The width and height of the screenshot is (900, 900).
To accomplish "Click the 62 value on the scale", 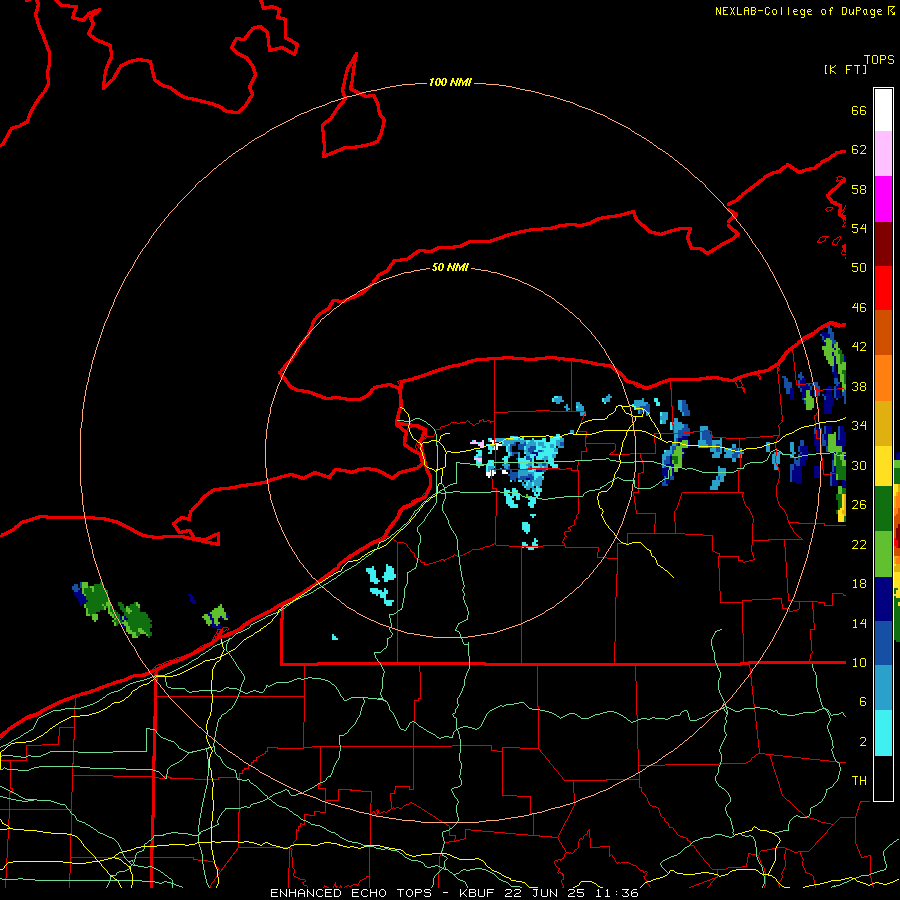I will (859, 150).
